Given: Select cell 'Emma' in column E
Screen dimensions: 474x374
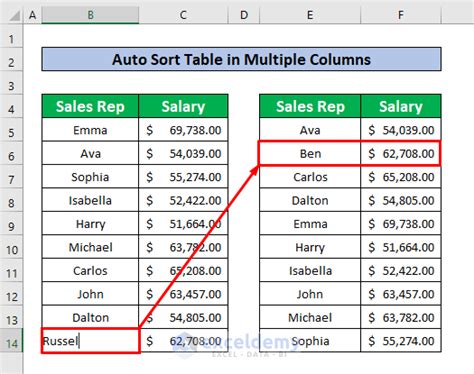Looking at the screenshot, I should click(x=310, y=224).
